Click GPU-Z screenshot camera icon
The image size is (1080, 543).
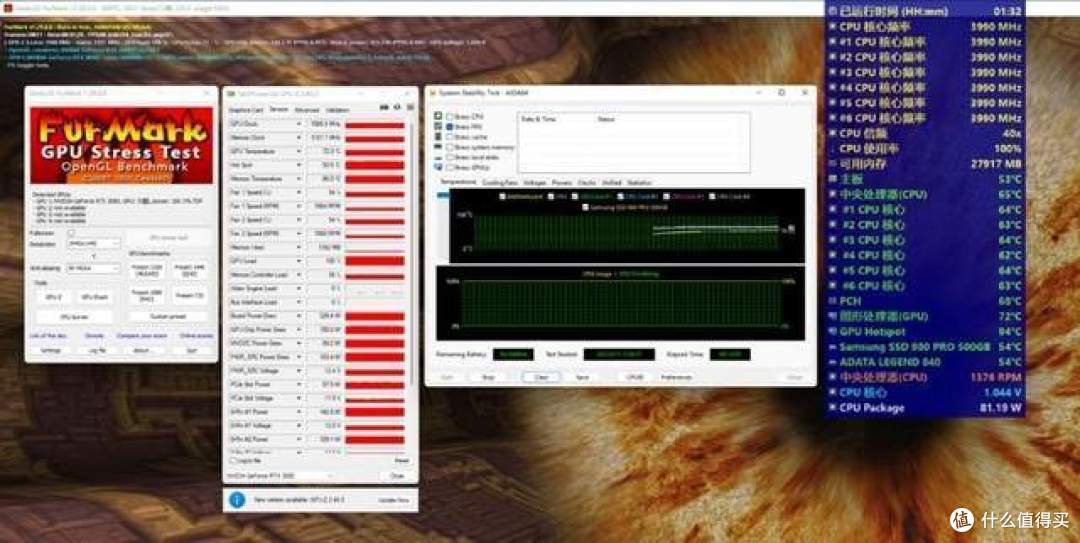pyautogui.click(x=384, y=108)
